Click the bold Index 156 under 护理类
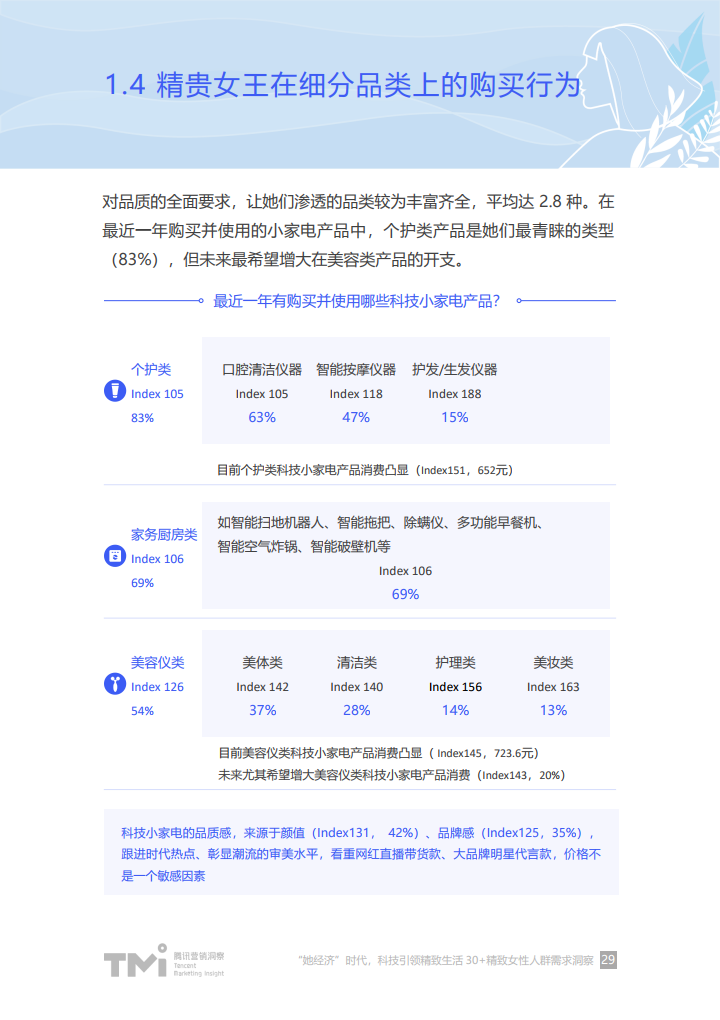Screen dimensions: 720x1020 coord(455,687)
